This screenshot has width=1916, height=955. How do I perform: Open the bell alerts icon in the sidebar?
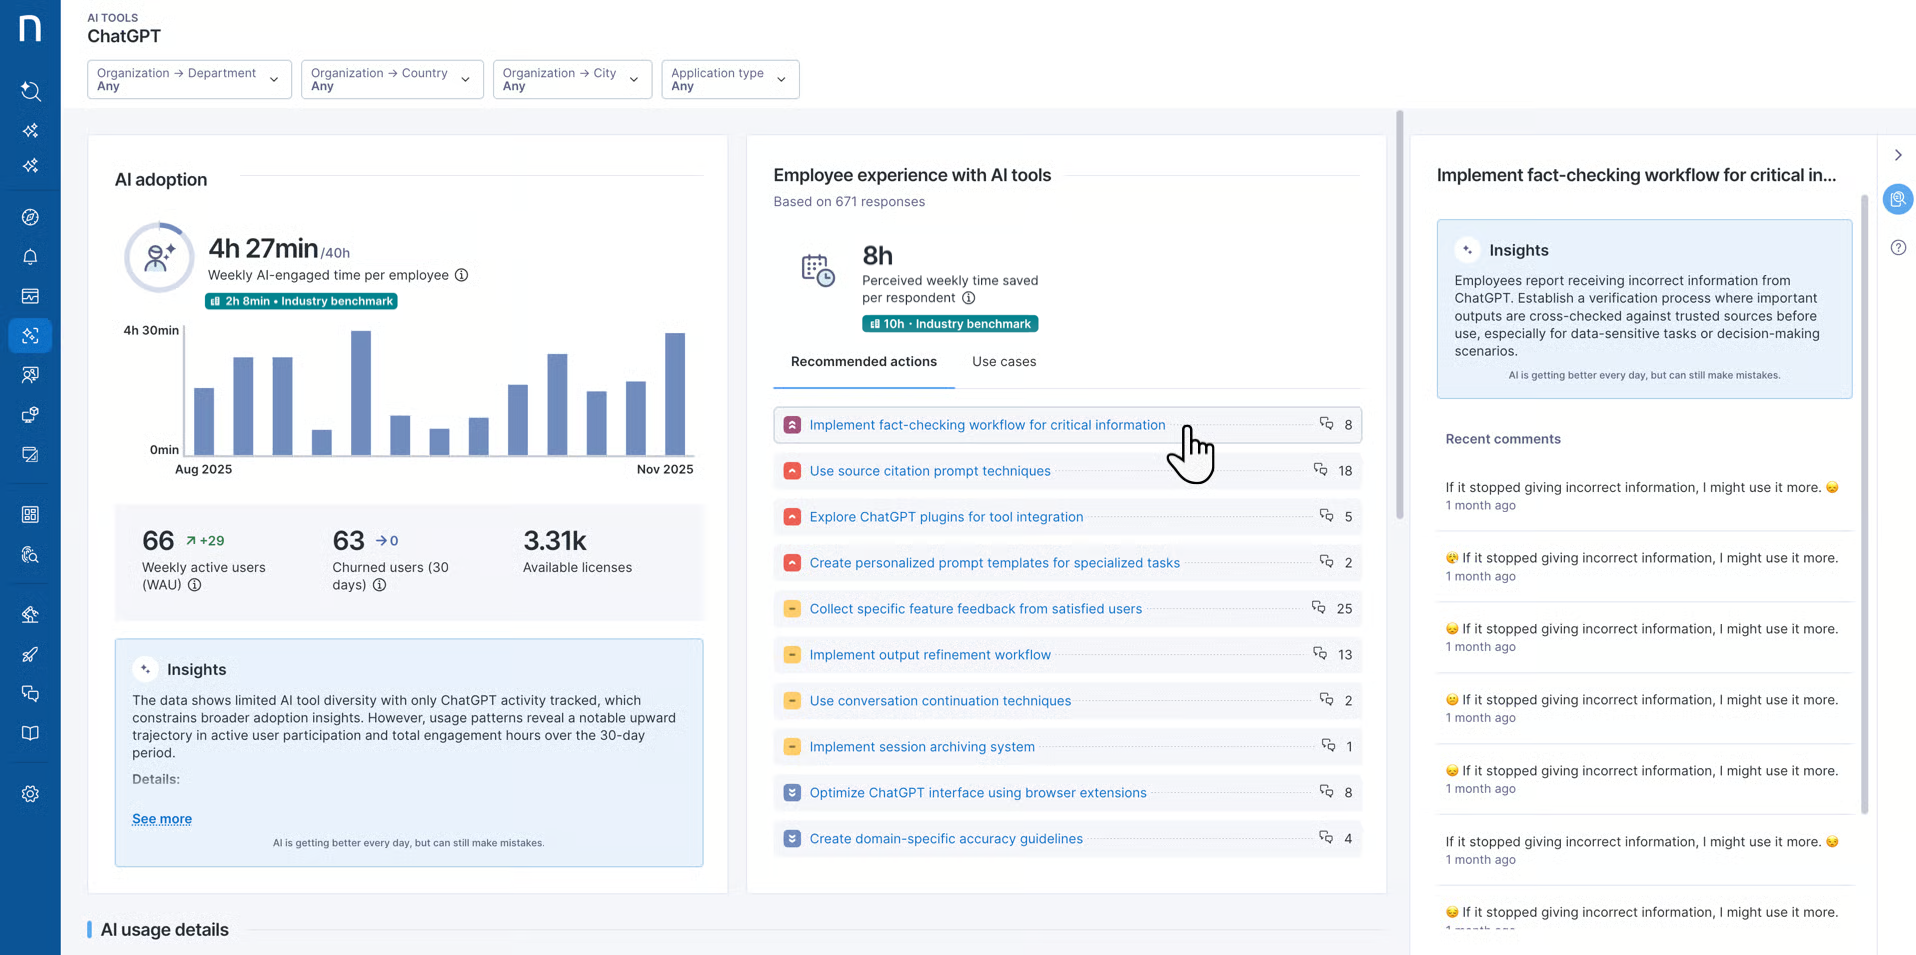coord(30,257)
